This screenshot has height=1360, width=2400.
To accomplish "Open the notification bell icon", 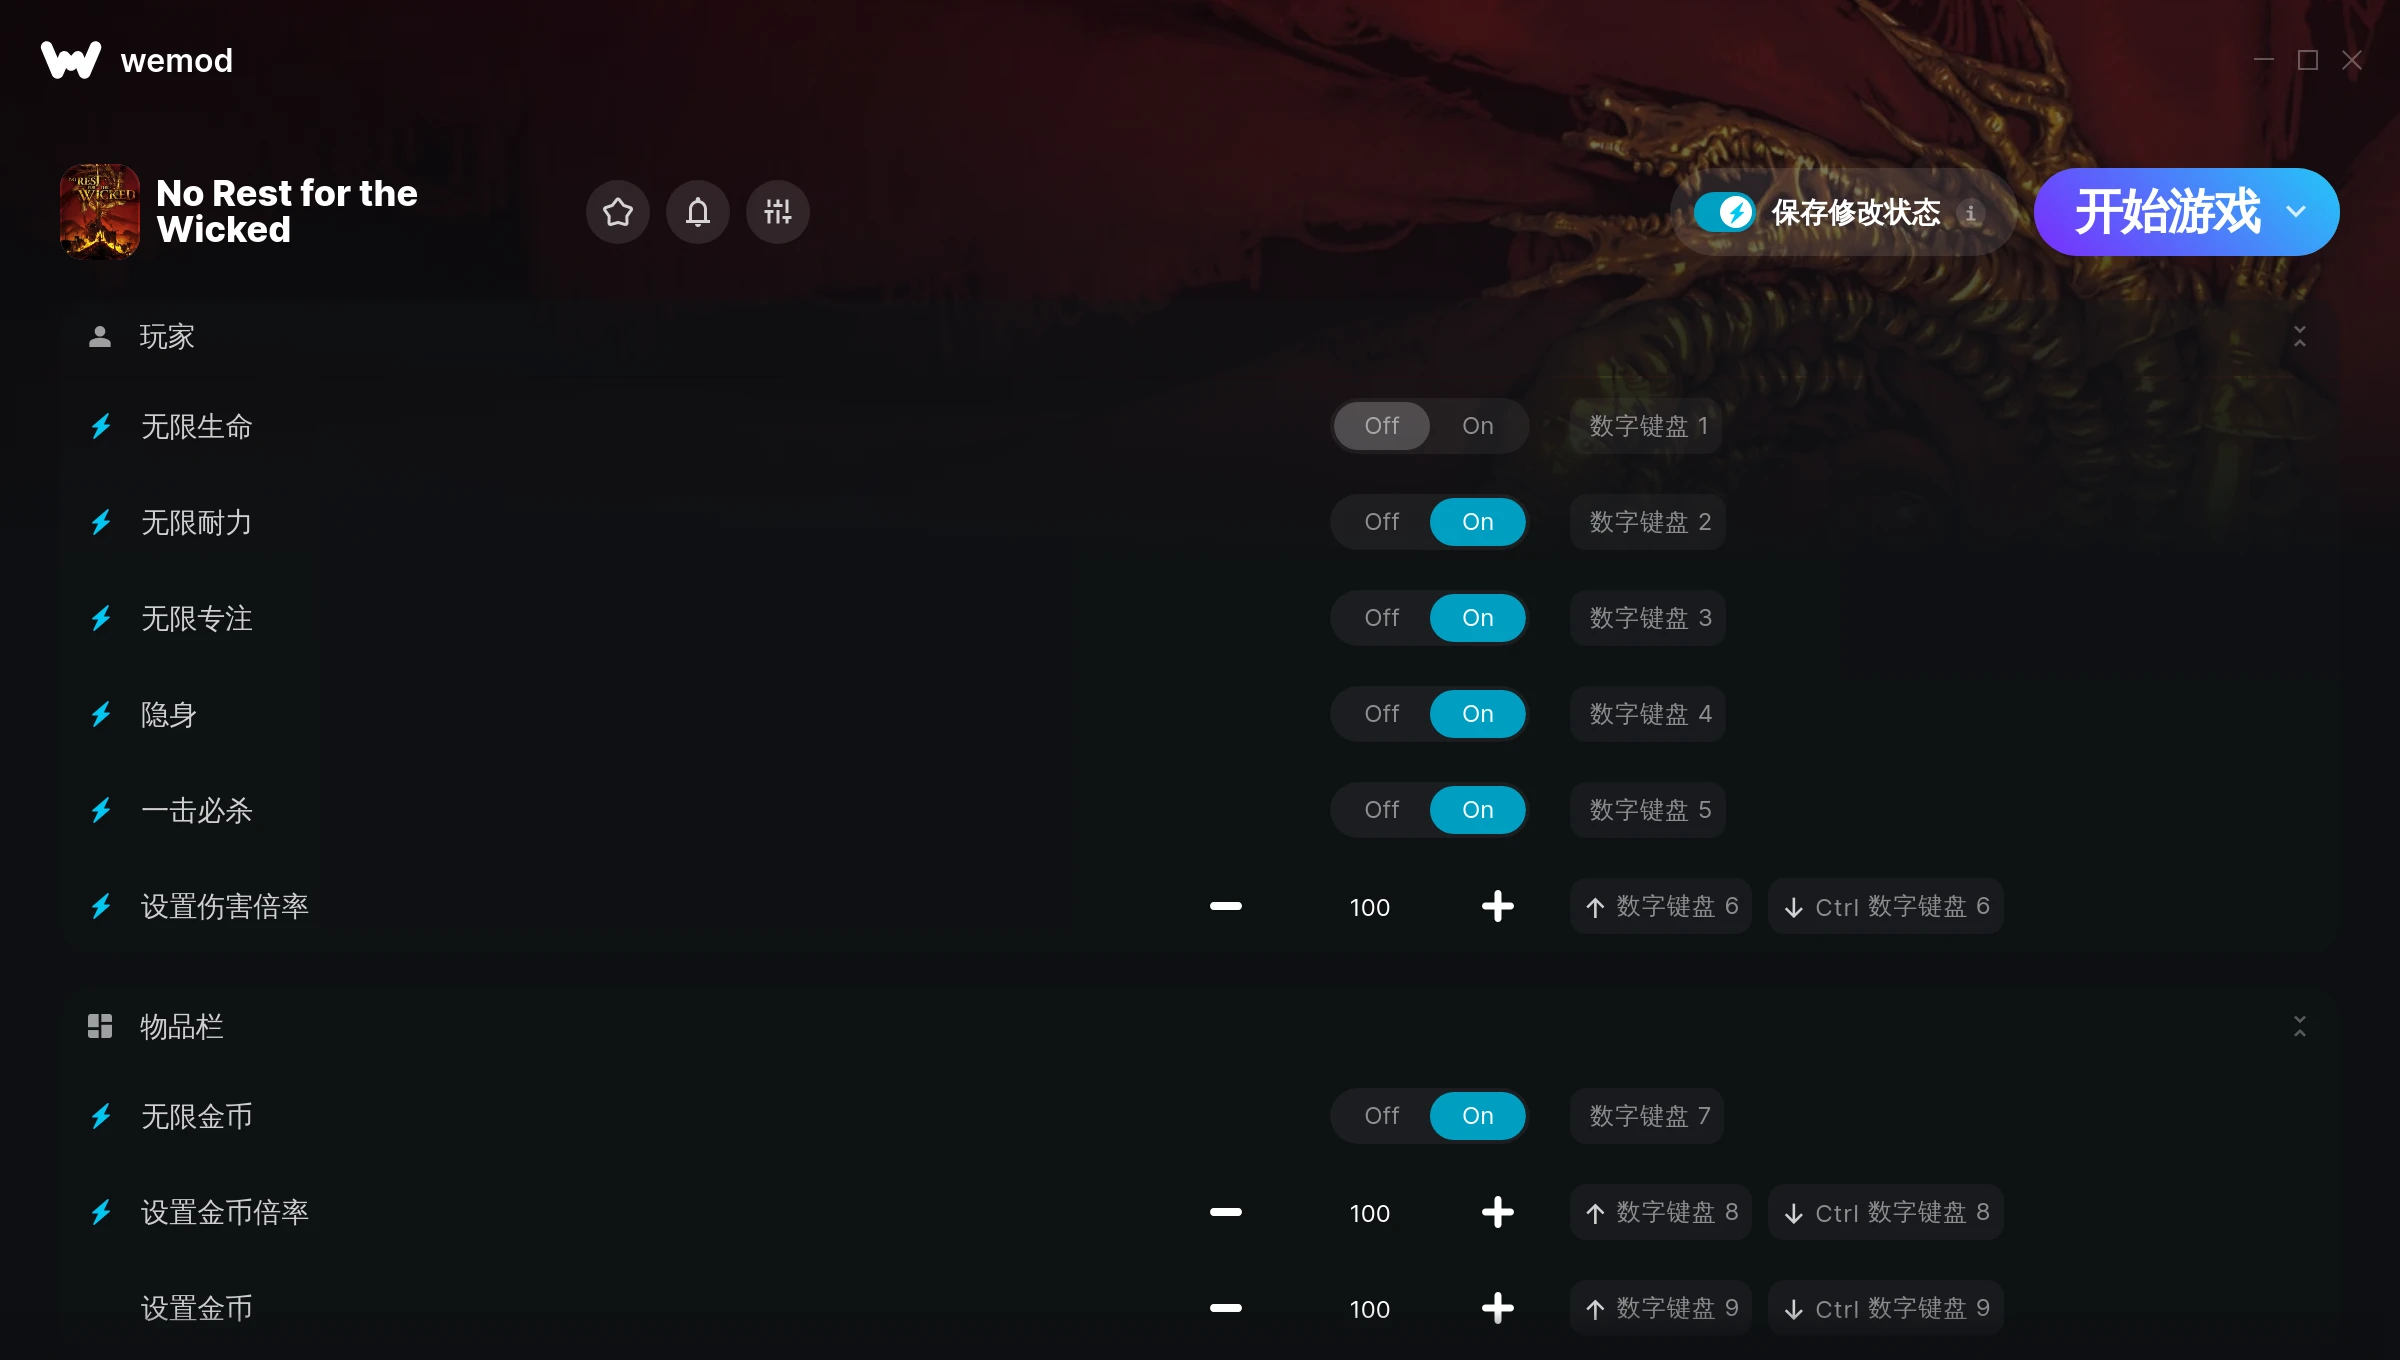I will pyautogui.click(x=697, y=212).
